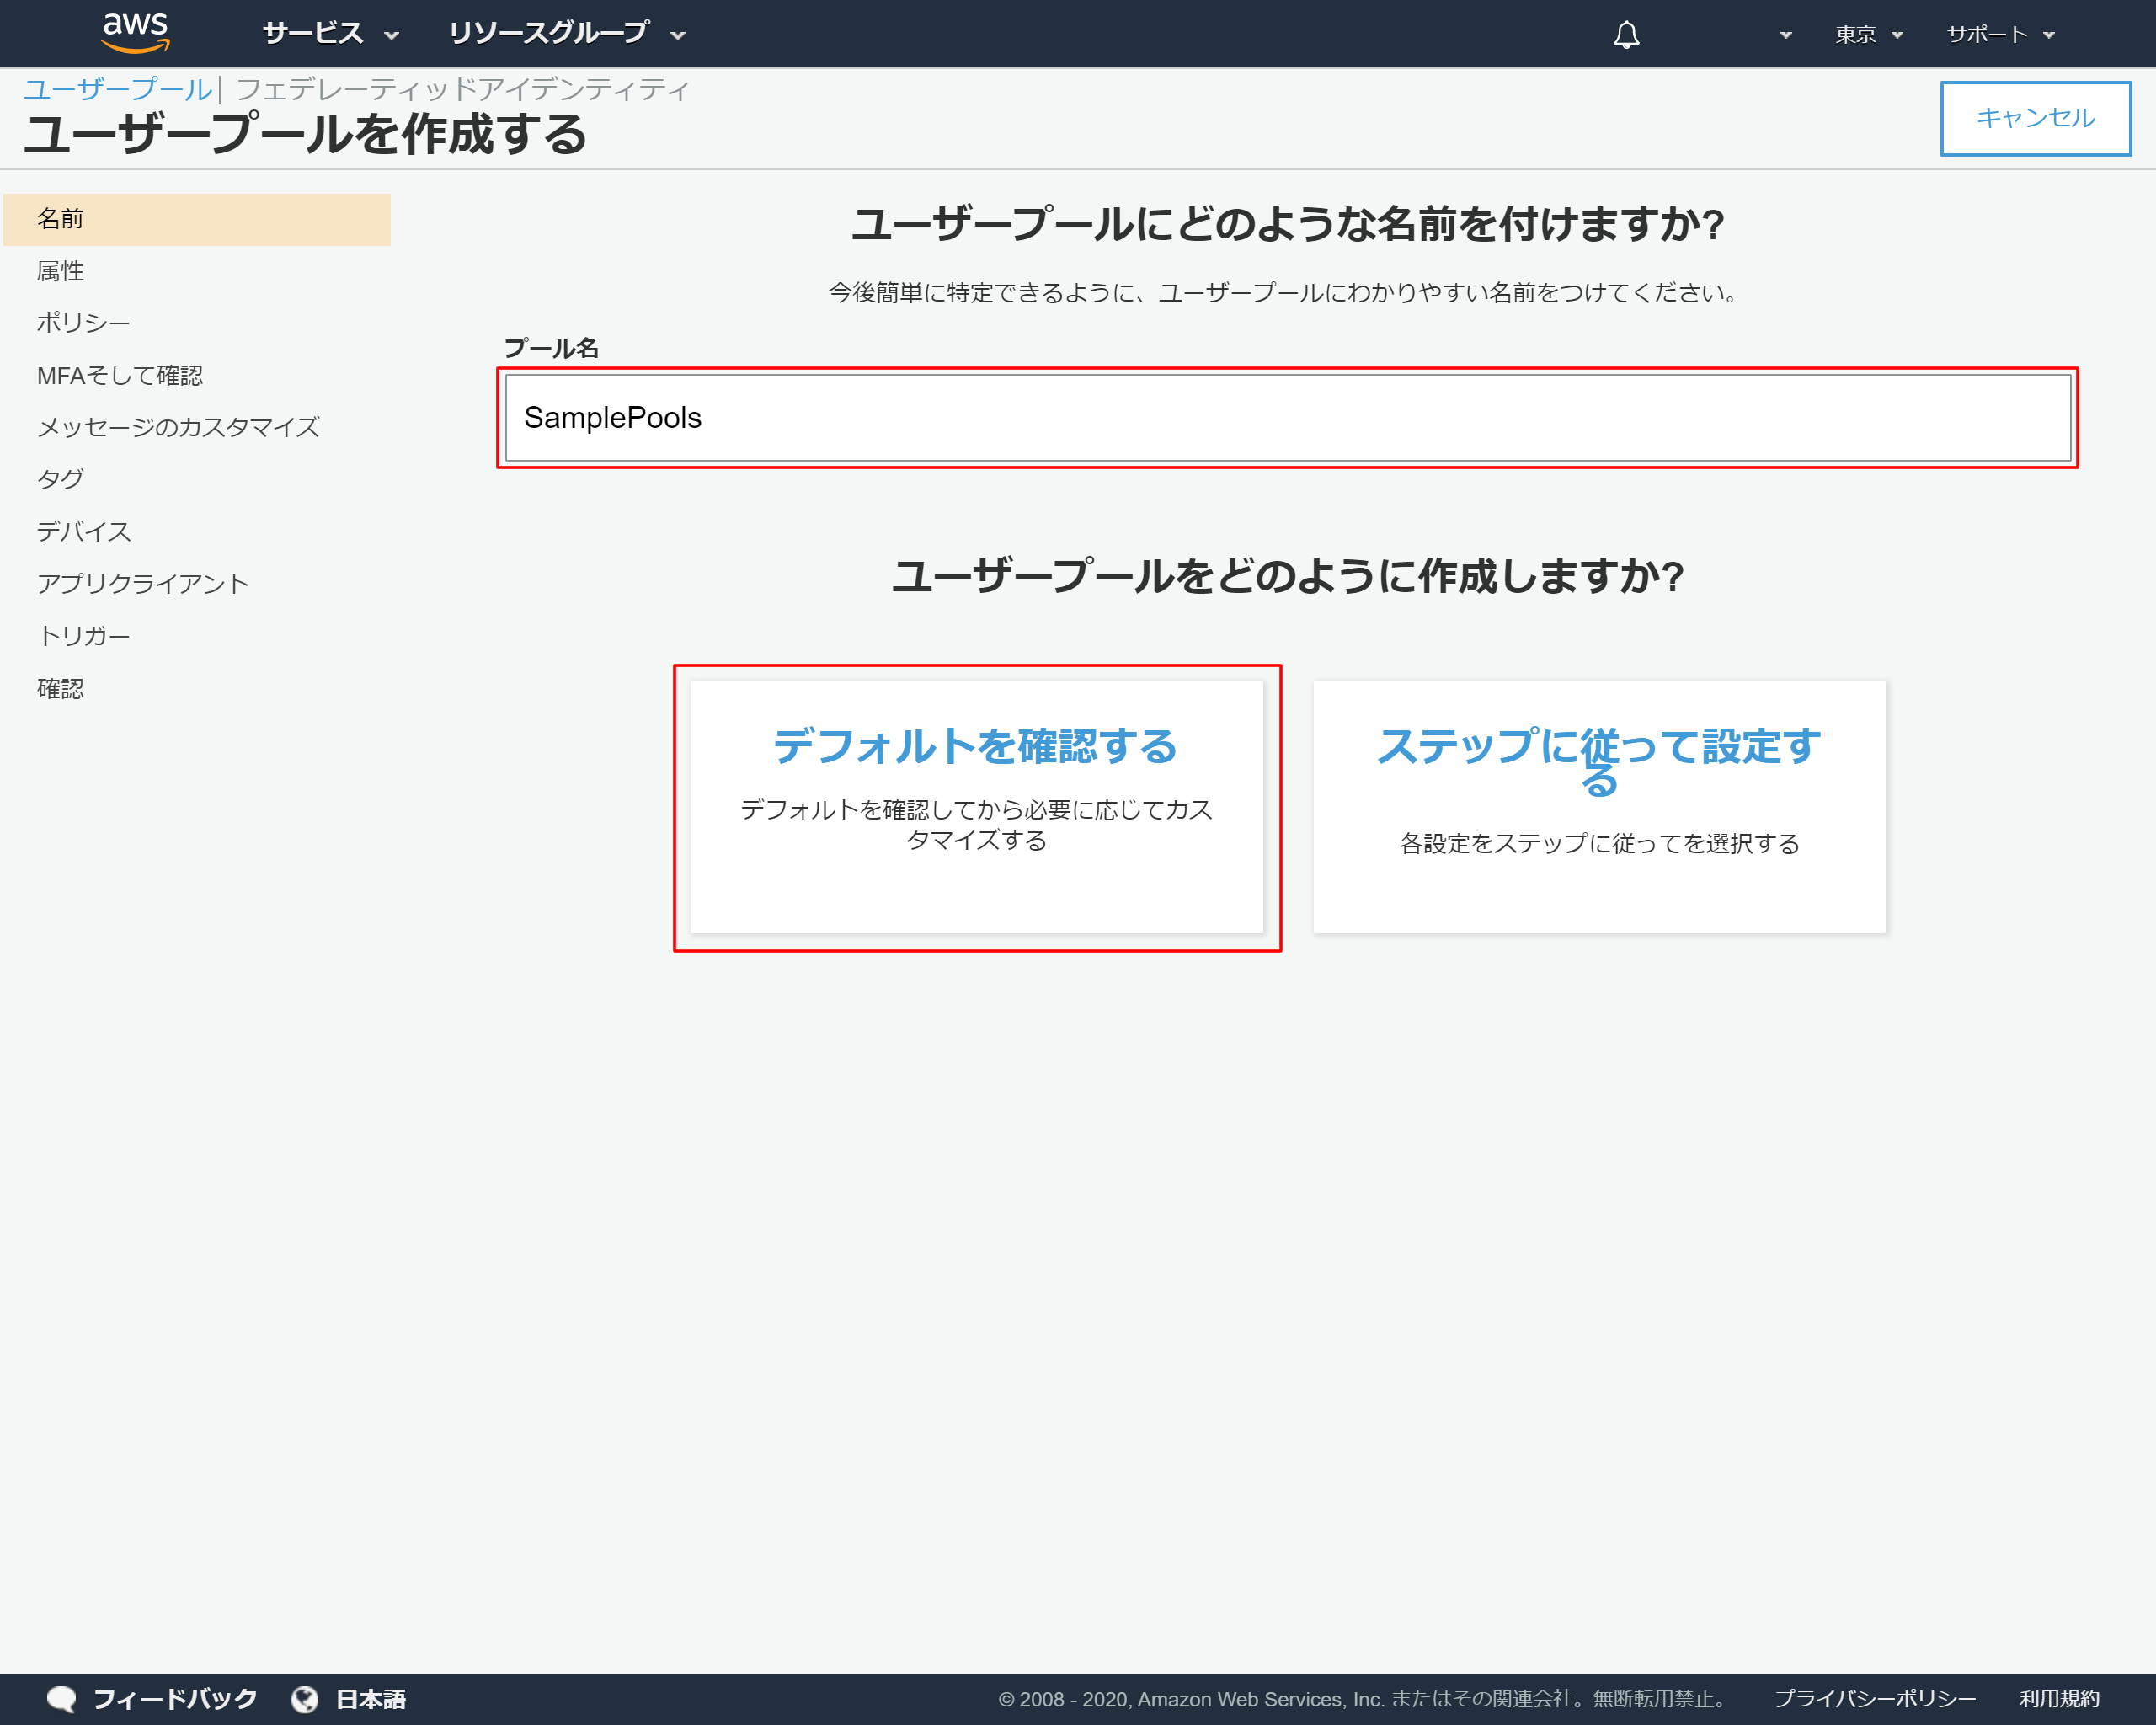
Task: Select 属性 in the sidebar
Action: pyautogui.click(x=61, y=271)
